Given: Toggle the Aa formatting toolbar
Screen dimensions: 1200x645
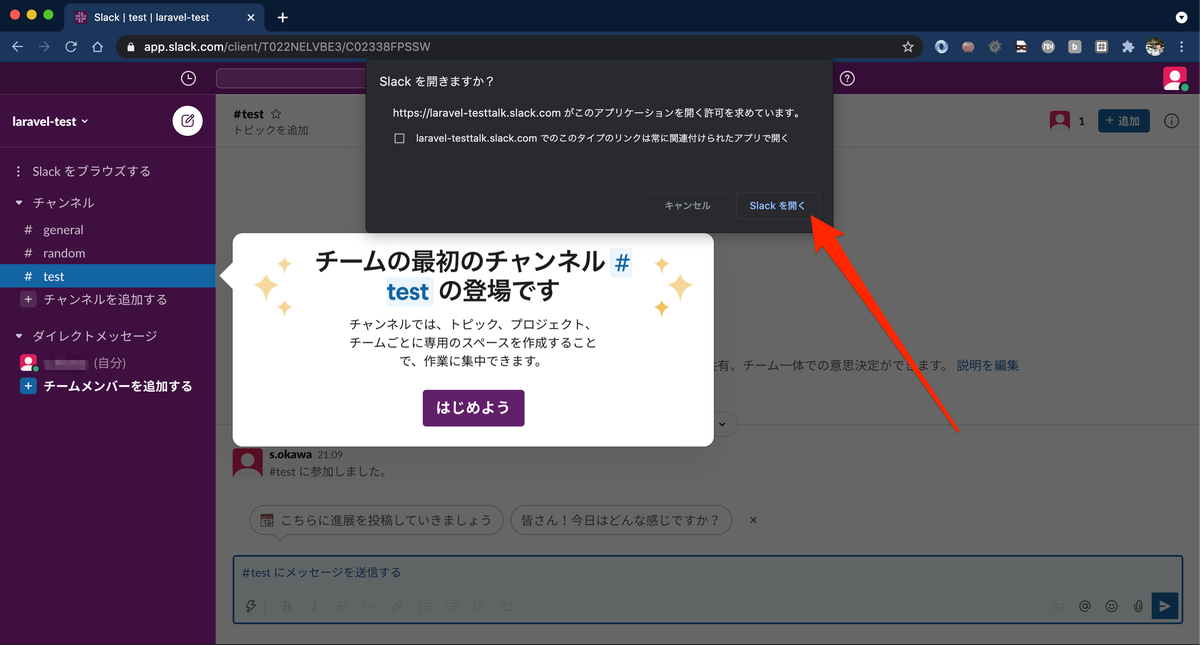Looking at the screenshot, I should (1059, 606).
